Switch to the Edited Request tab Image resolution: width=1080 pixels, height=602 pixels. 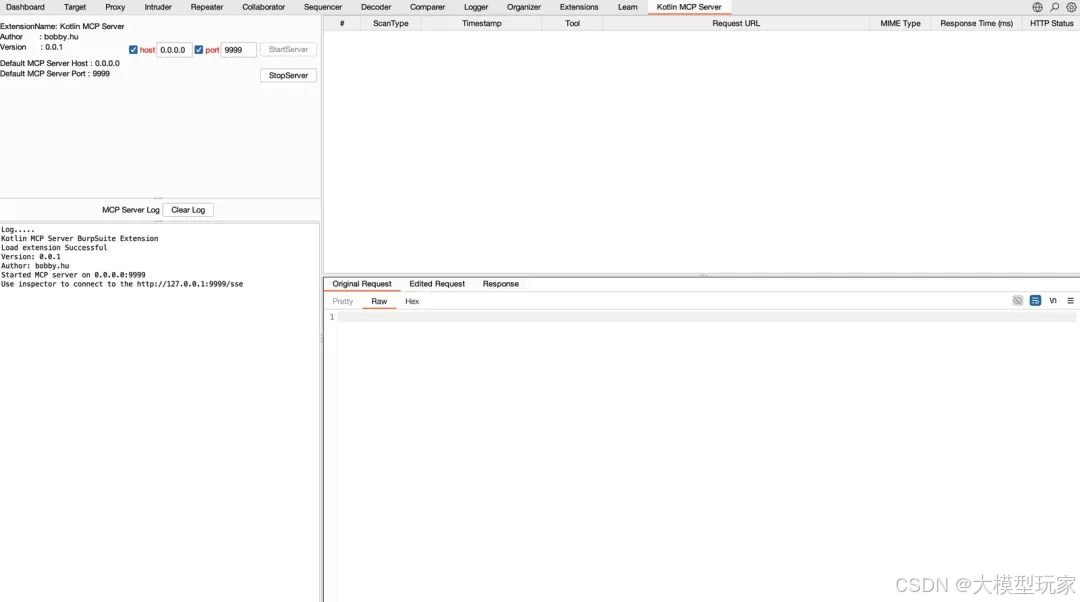tap(437, 284)
